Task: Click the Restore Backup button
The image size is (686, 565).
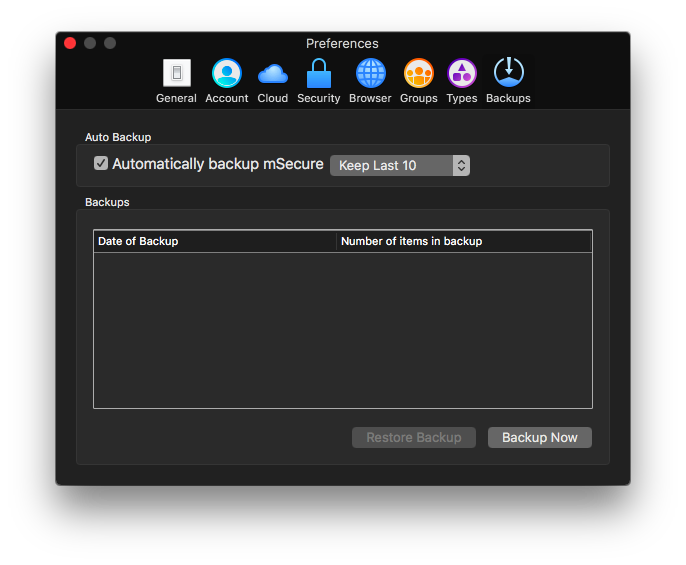Action: (x=414, y=438)
